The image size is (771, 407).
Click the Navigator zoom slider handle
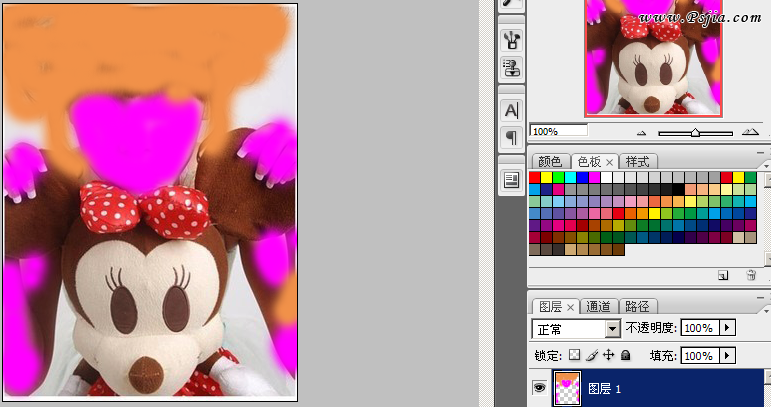point(695,133)
